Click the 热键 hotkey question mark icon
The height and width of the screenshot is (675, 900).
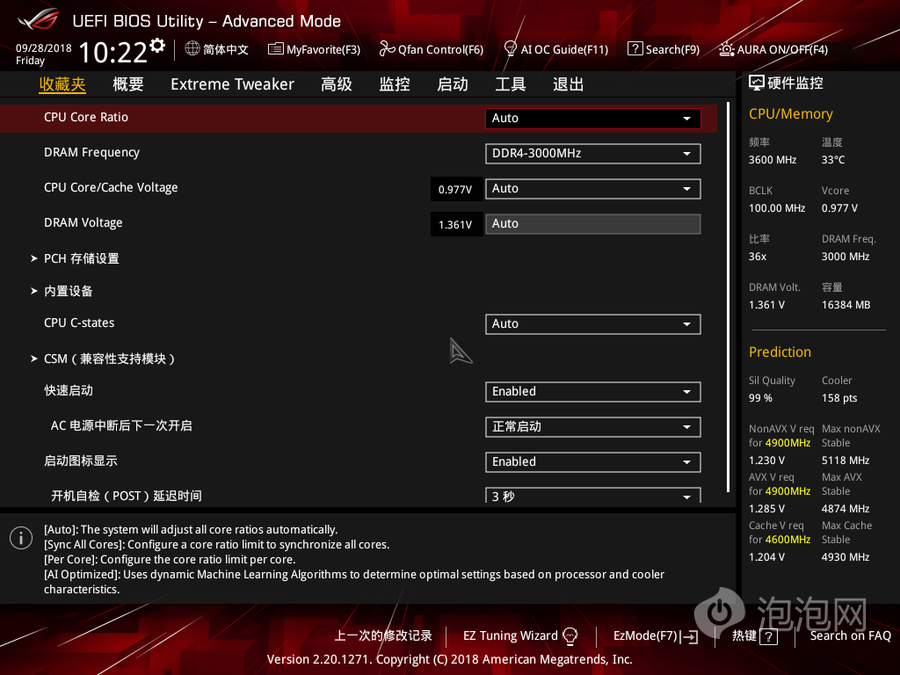pyautogui.click(x=768, y=637)
